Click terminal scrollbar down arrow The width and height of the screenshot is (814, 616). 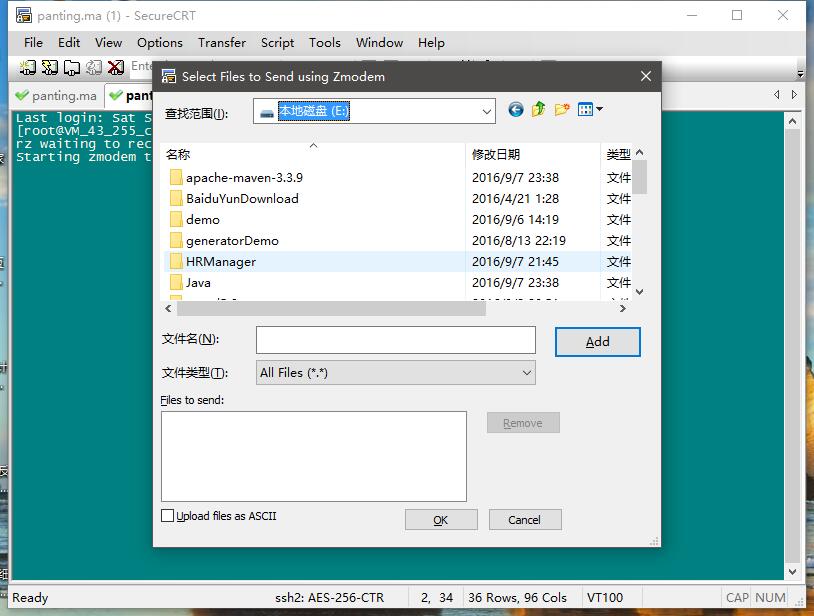792,572
